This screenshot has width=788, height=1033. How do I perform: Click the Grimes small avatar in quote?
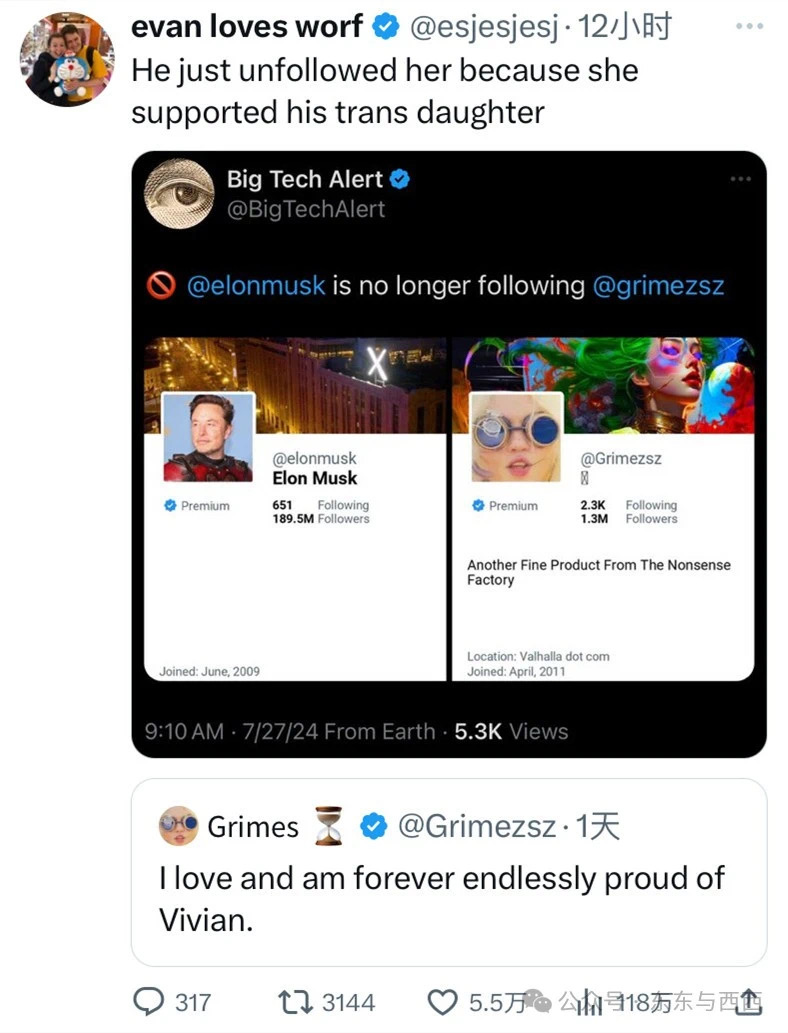point(179,825)
